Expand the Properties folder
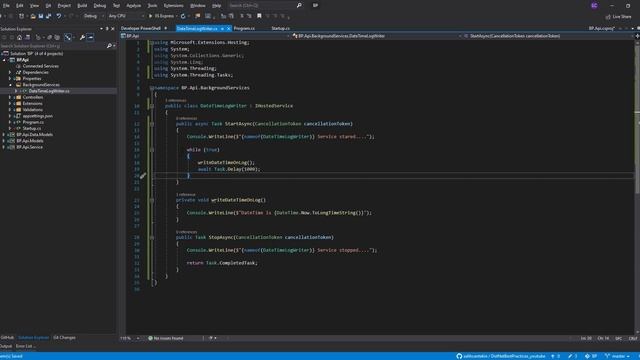640x360 pixels. pos(10,78)
